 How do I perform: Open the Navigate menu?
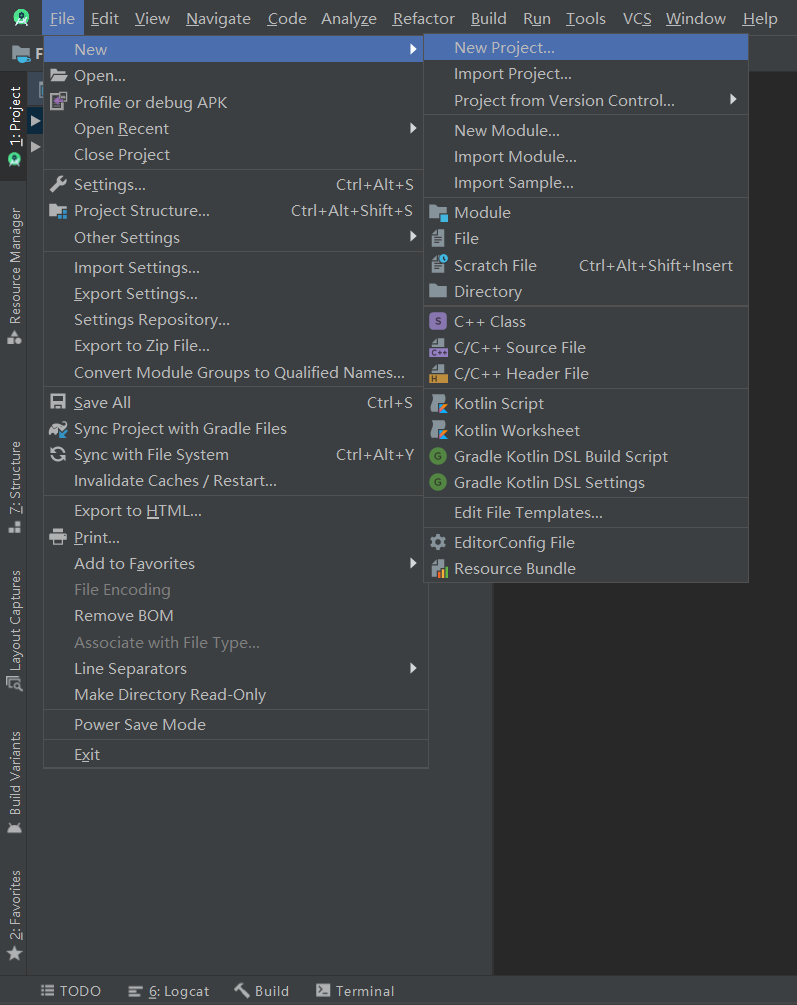tap(218, 19)
